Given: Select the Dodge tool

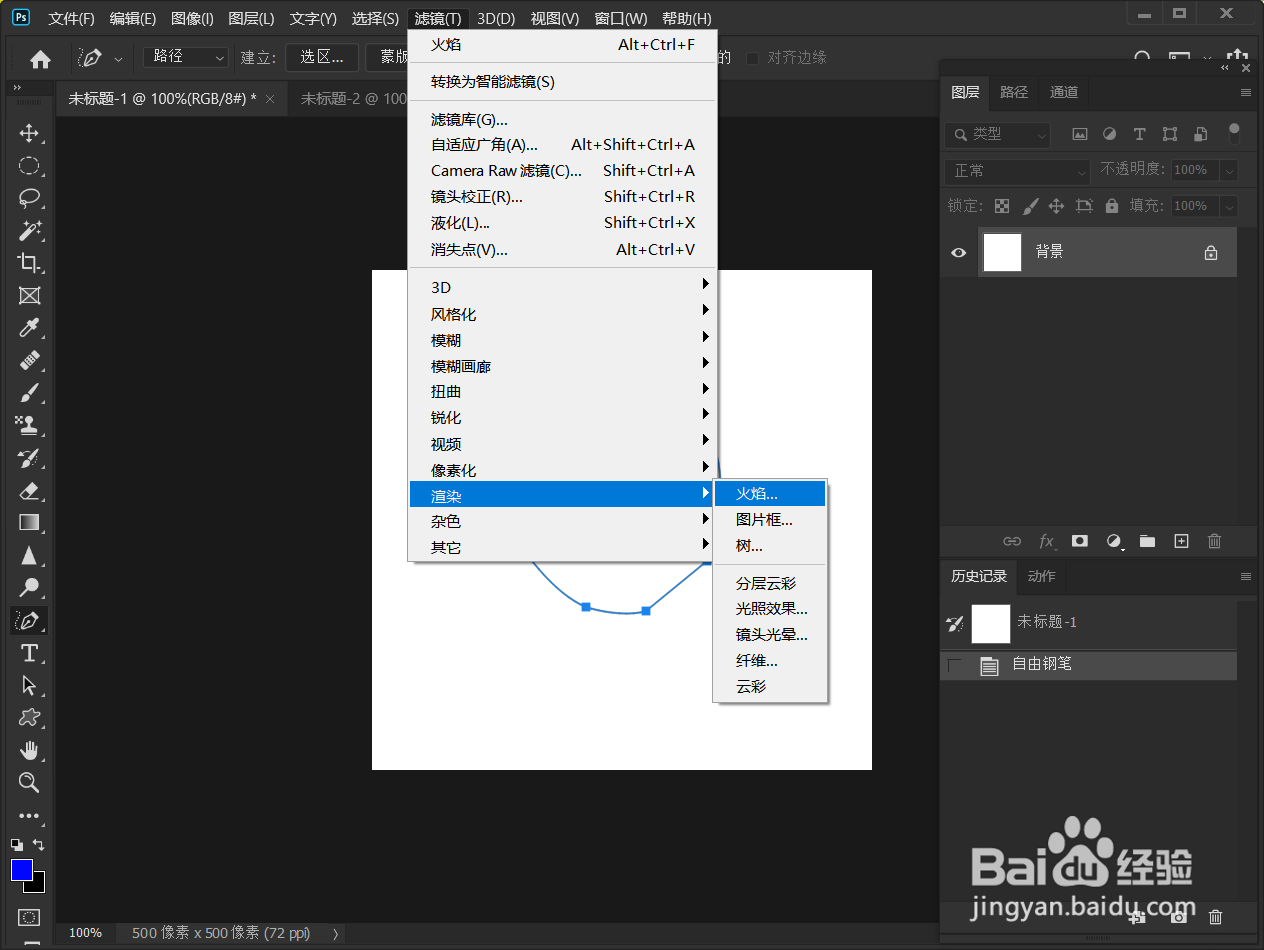Looking at the screenshot, I should tap(29, 587).
